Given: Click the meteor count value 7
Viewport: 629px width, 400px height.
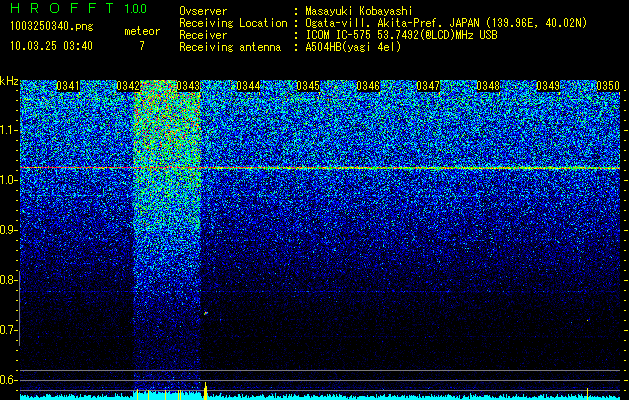Looking at the screenshot, I should pyautogui.click(x=142, y=46).
